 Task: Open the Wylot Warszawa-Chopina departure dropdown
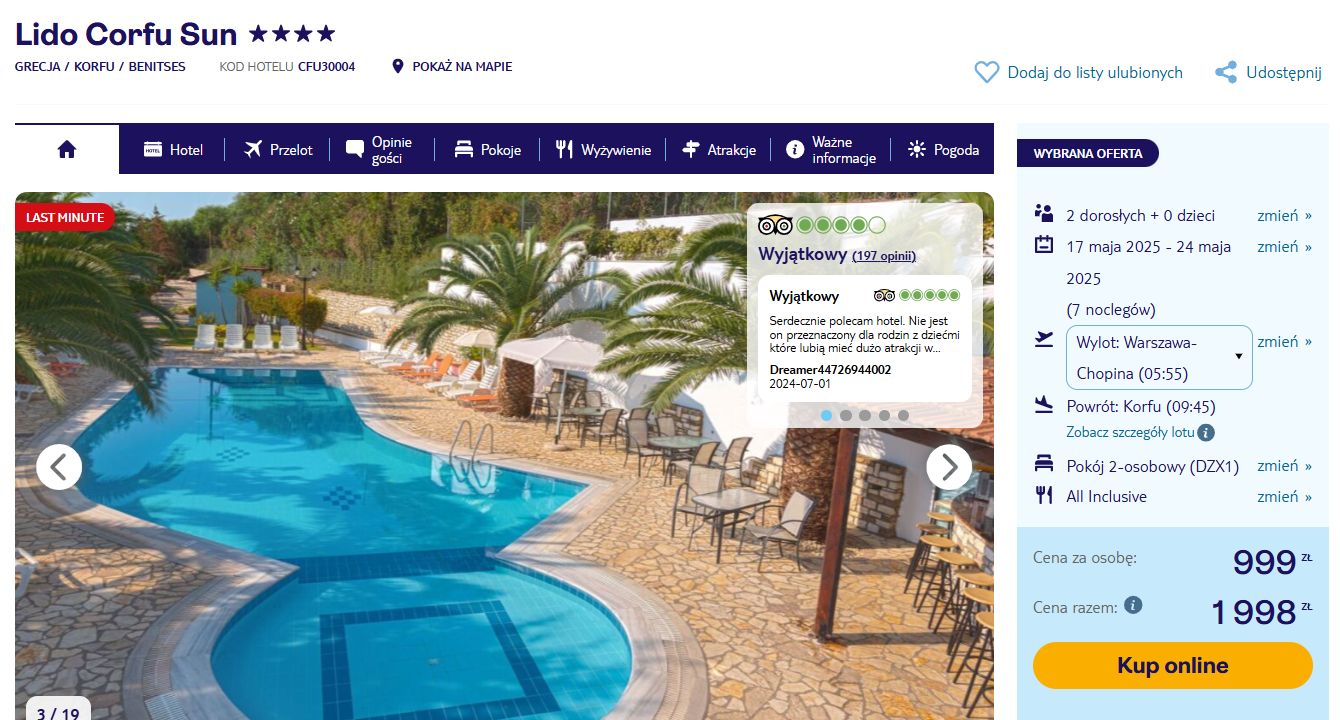[1159, 357]
